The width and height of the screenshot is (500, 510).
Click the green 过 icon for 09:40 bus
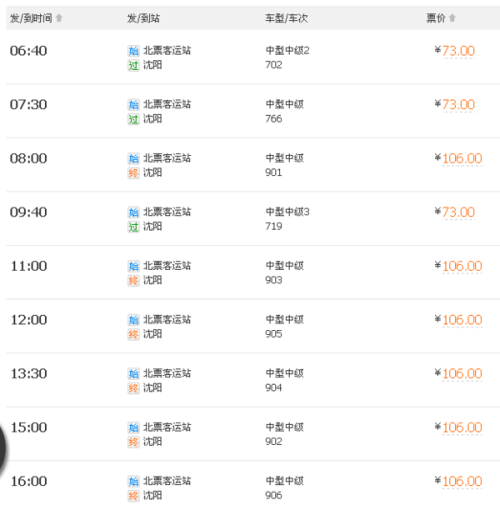coord(133,227)
